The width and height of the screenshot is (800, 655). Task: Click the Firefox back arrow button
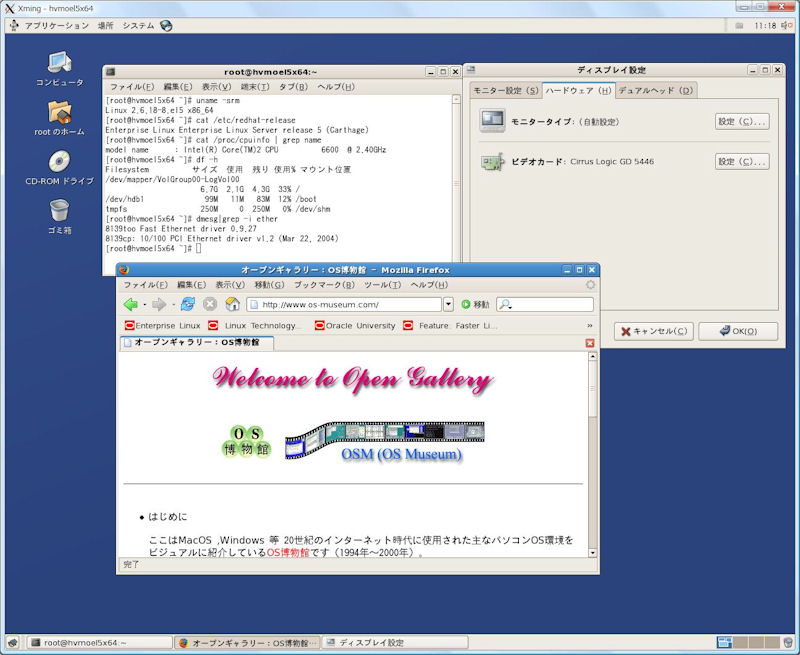tap(130, 304)
